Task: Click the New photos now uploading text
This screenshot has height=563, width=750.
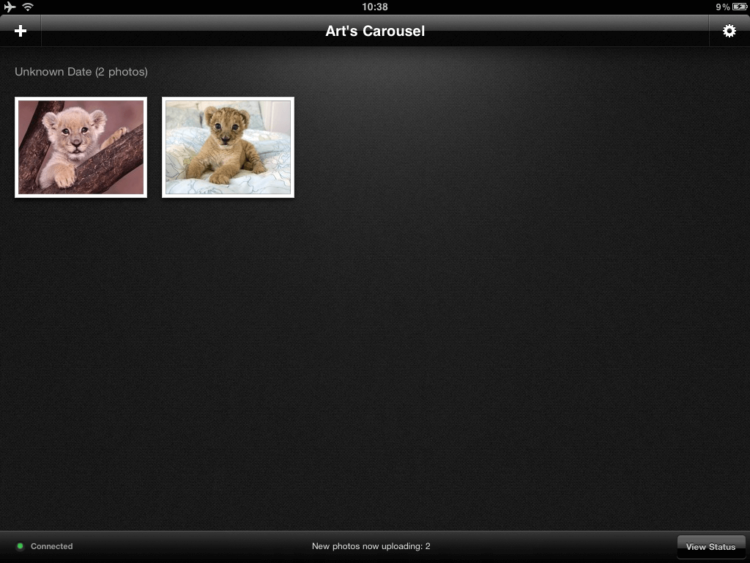Action: 371,546
